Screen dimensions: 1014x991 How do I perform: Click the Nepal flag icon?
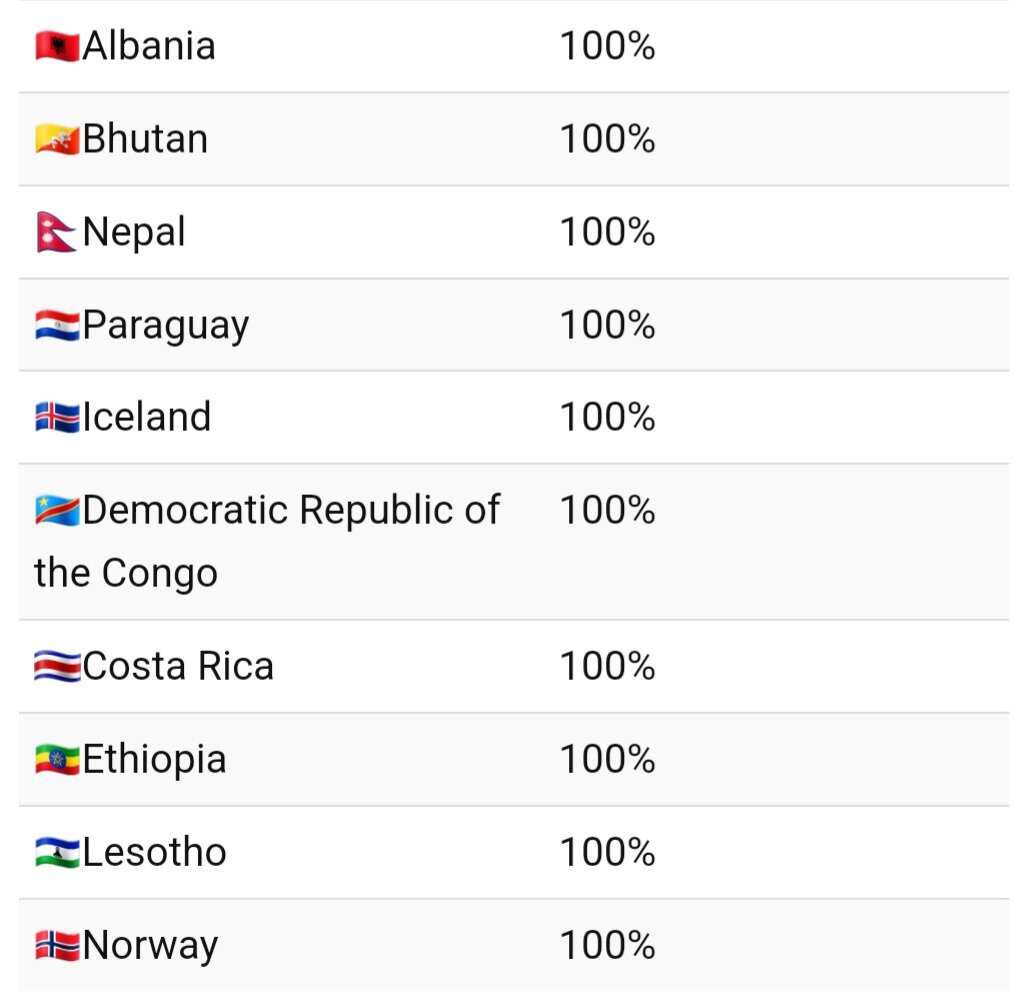[57, 232]
